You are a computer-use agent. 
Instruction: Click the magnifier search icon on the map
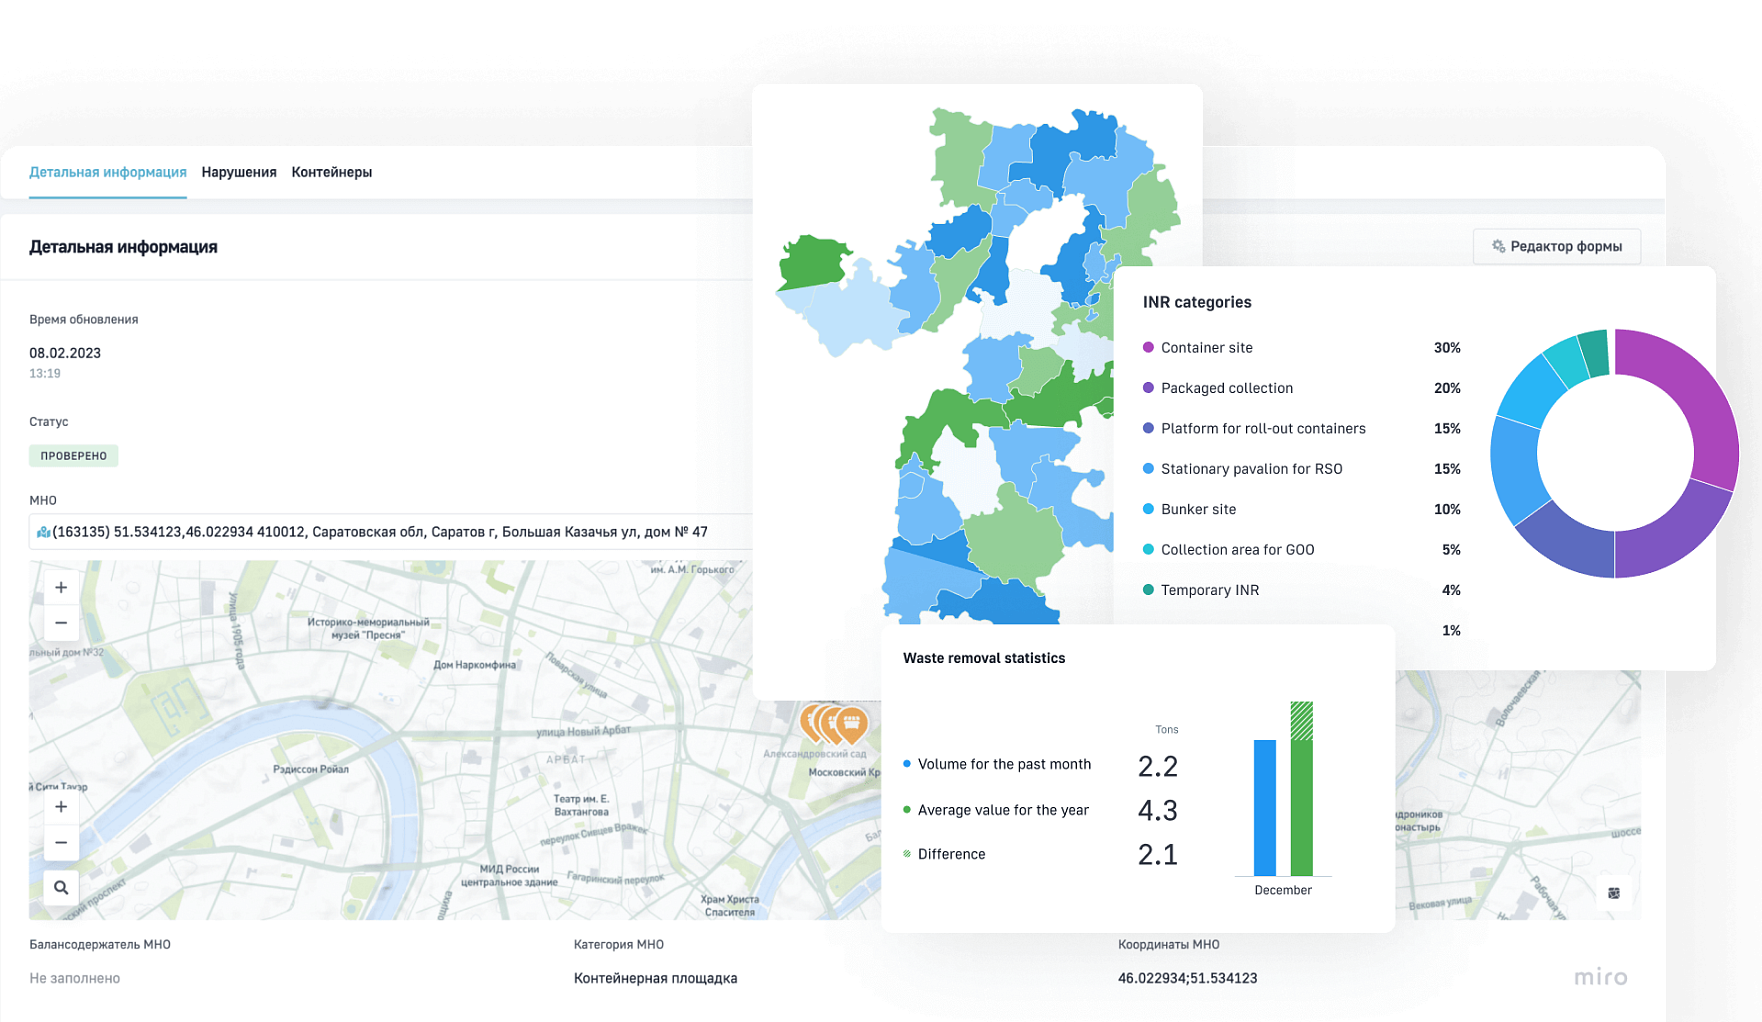pyautogui.click(x=61, y=887)
